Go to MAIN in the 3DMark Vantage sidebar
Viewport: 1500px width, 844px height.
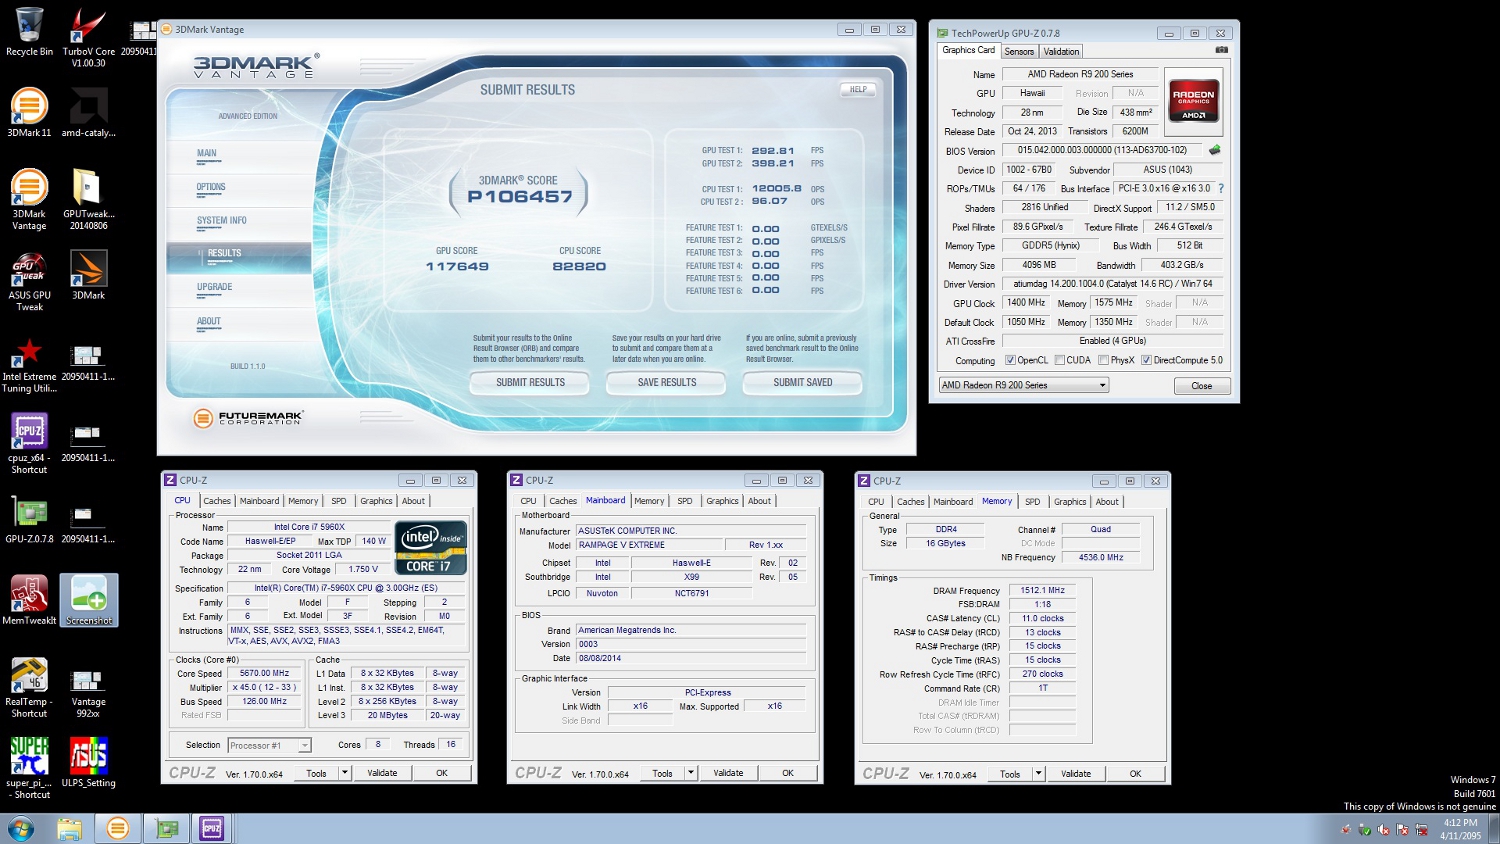207,154
